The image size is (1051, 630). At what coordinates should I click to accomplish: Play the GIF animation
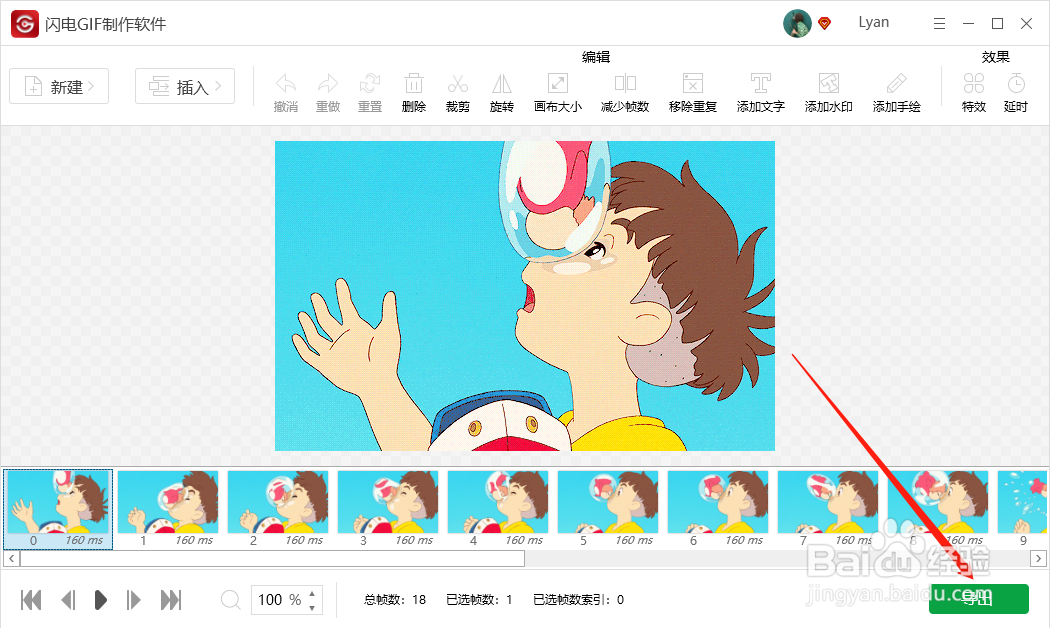click(x=101, y=600)
